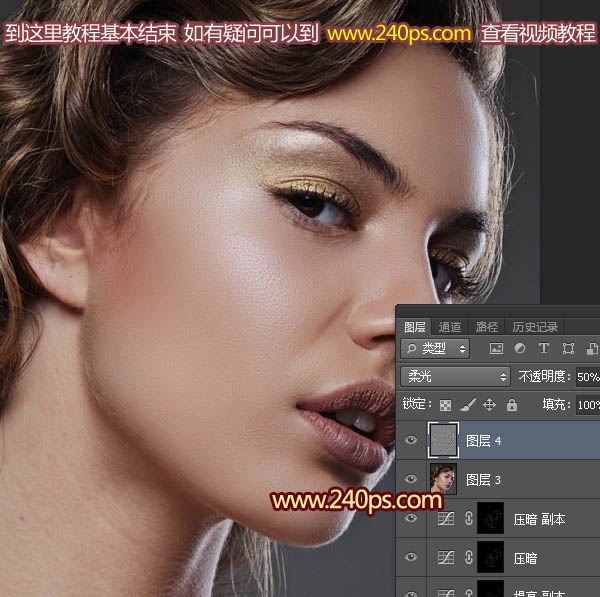Lock transparent pixels checkerboard icon
The image size is (600, 597).
coord(445,405)
